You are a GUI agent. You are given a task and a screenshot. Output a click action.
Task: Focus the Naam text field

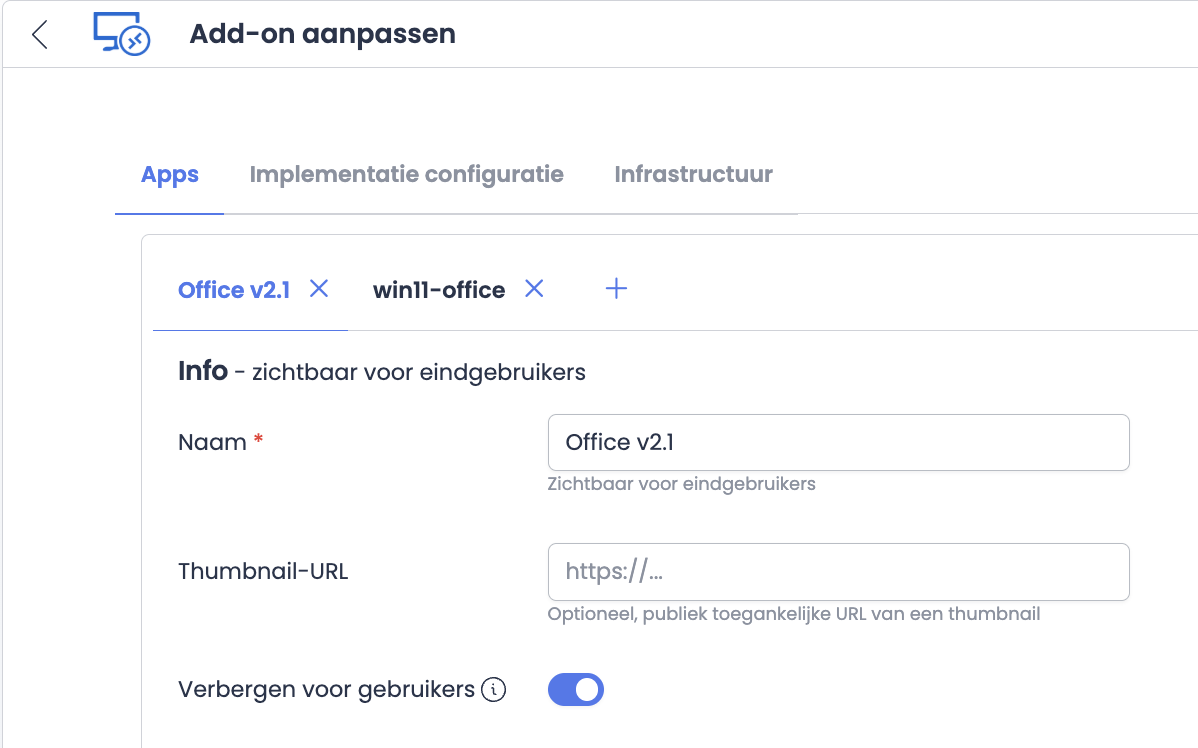(838, 443)
